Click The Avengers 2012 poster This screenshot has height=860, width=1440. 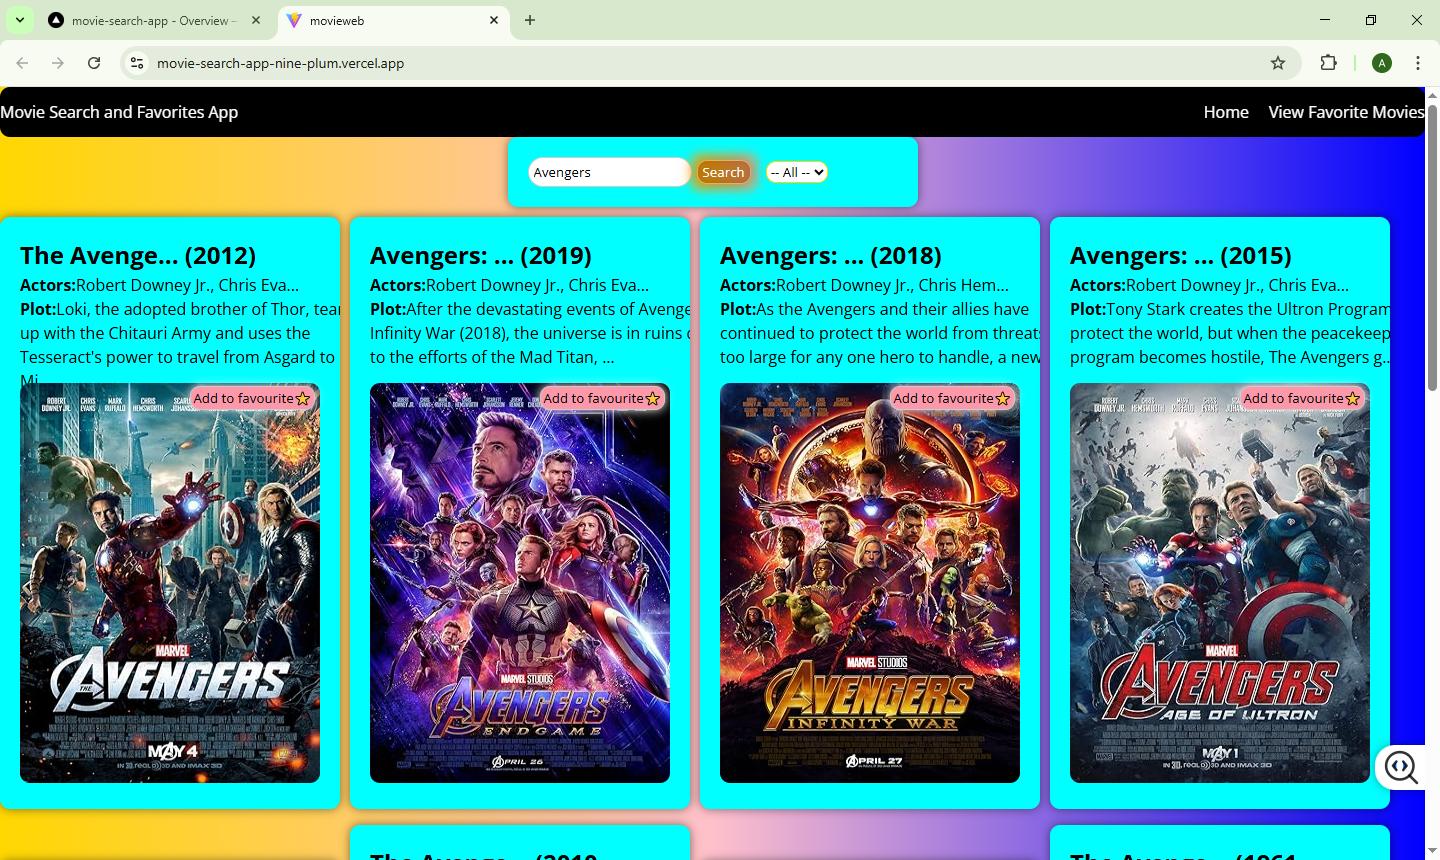170,583
